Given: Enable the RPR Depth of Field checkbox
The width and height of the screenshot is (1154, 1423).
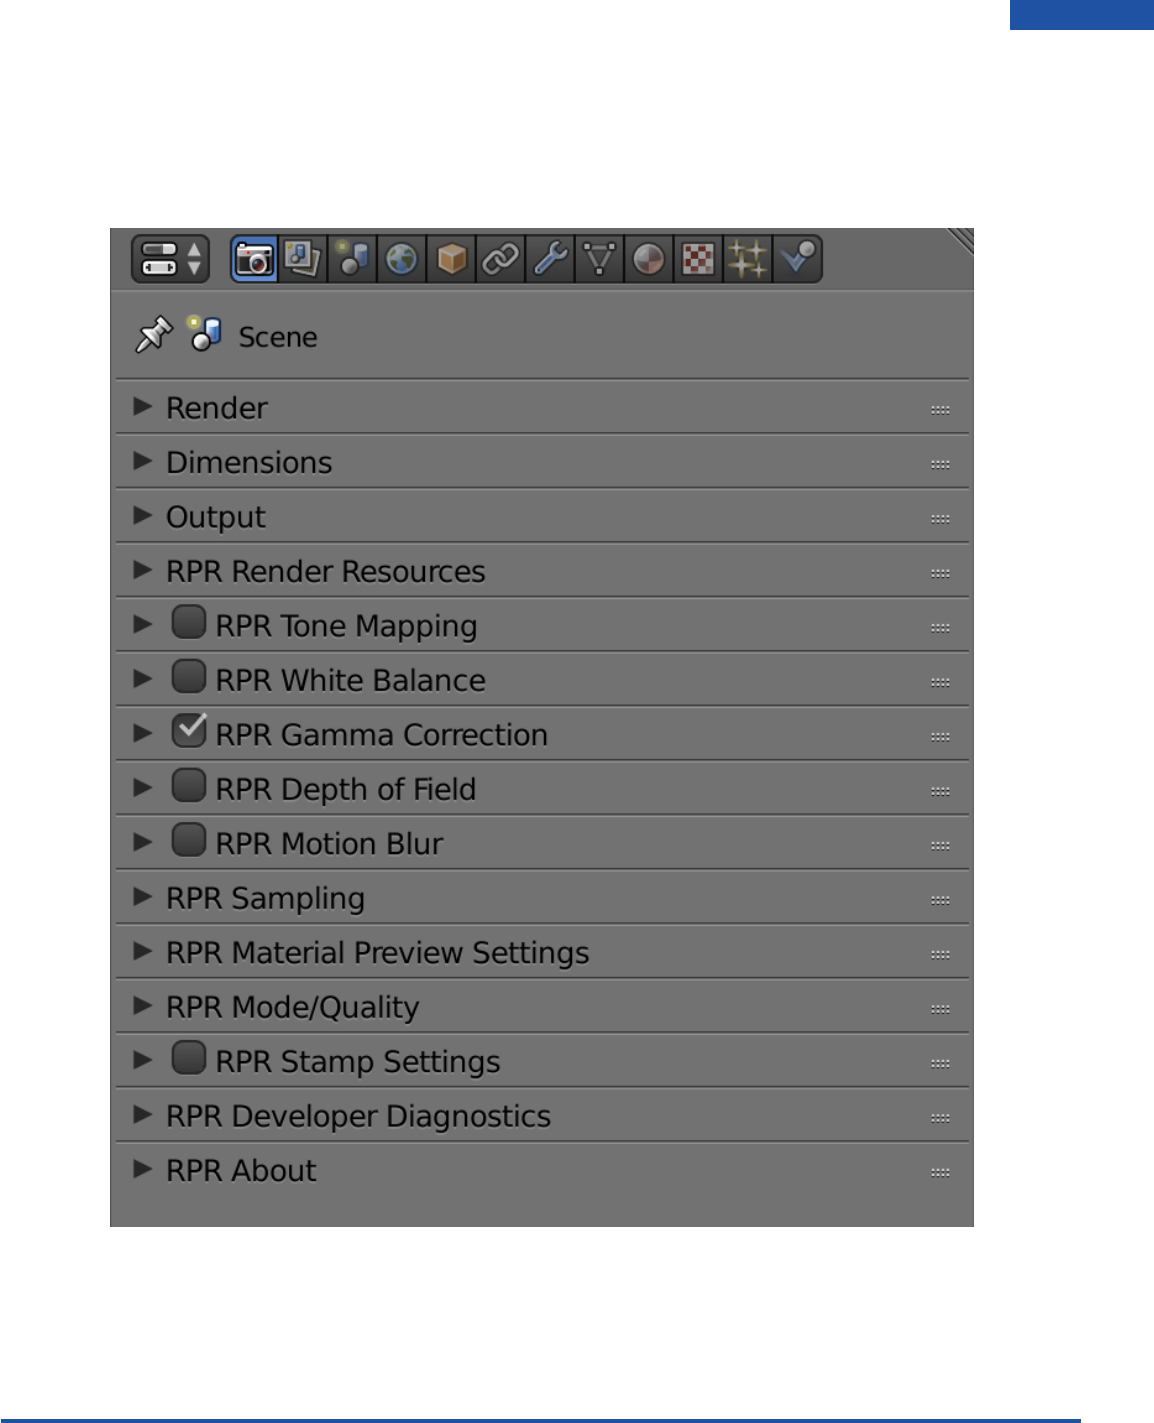Looking at the screenshot, I should (x=189, y=785).
